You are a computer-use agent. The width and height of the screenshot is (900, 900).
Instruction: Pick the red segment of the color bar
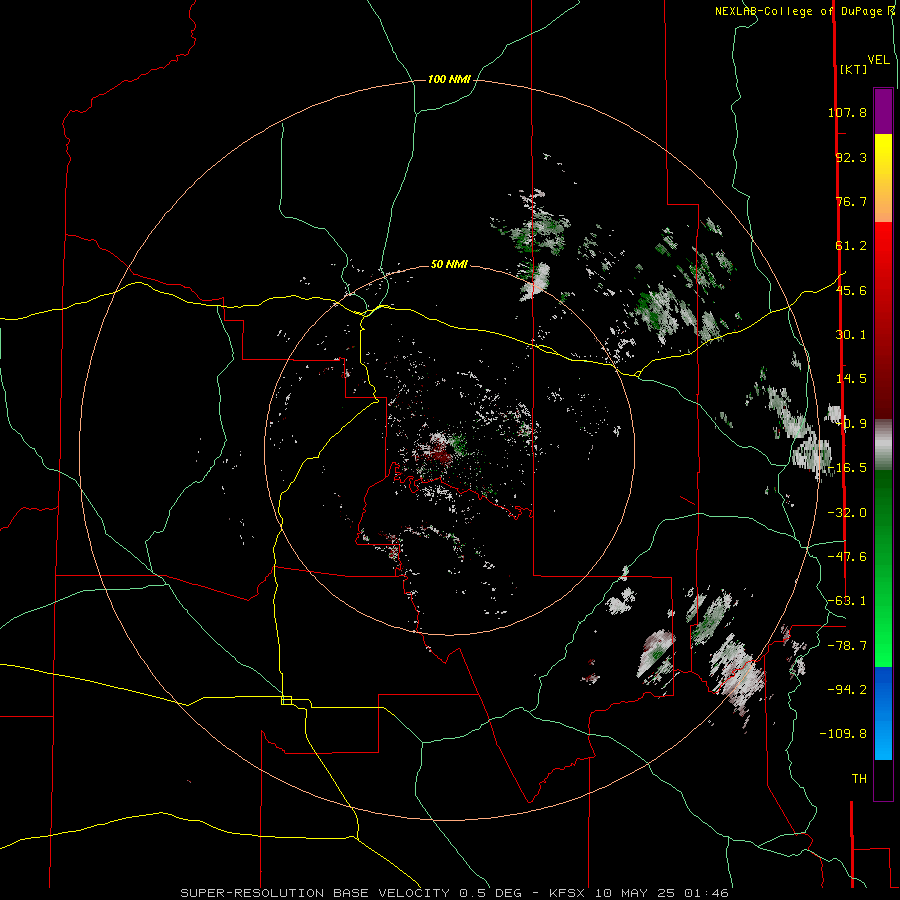click(x=883, y=320)
